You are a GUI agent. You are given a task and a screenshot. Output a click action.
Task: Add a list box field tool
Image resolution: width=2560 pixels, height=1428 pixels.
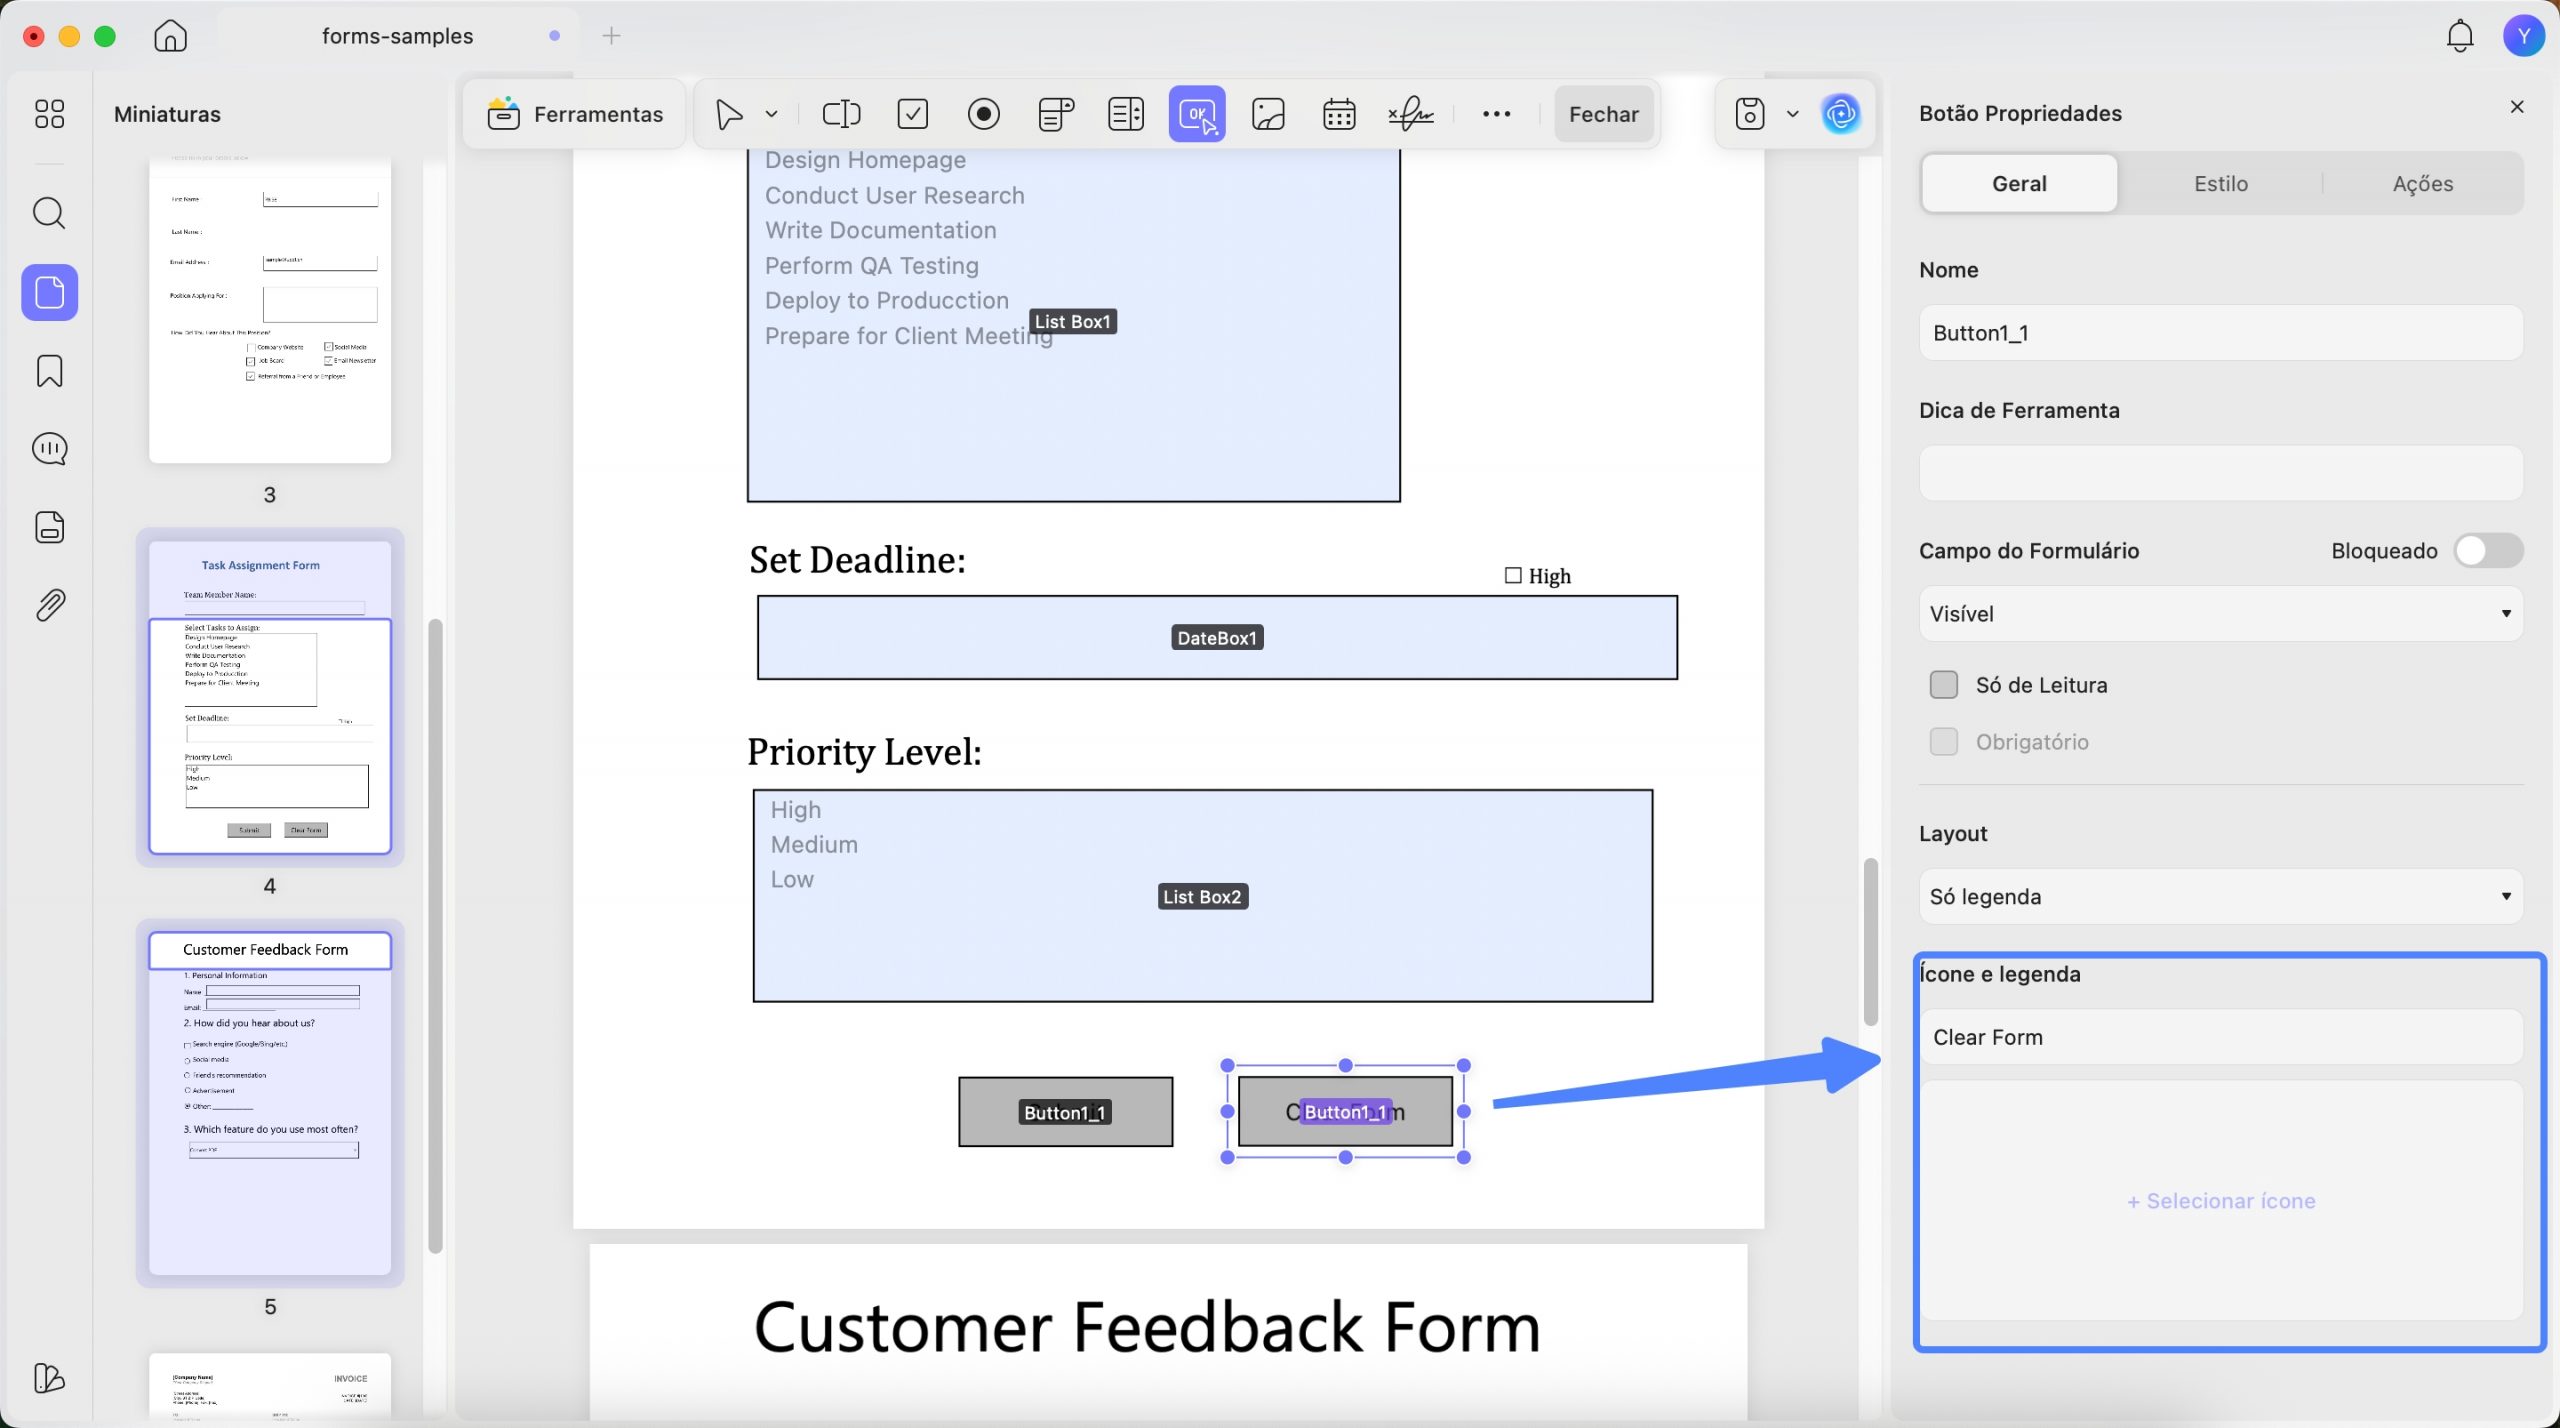tap(1126, 114)
